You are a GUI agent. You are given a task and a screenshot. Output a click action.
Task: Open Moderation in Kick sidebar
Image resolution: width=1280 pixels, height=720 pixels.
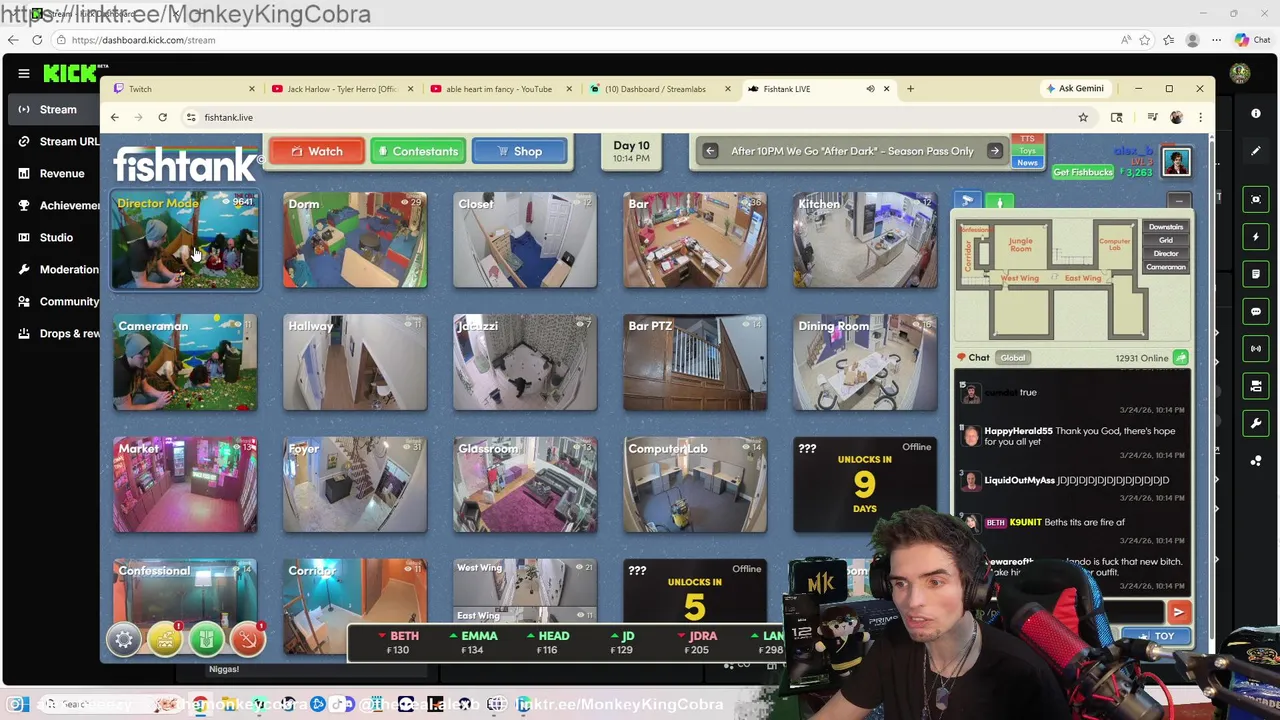52,269
